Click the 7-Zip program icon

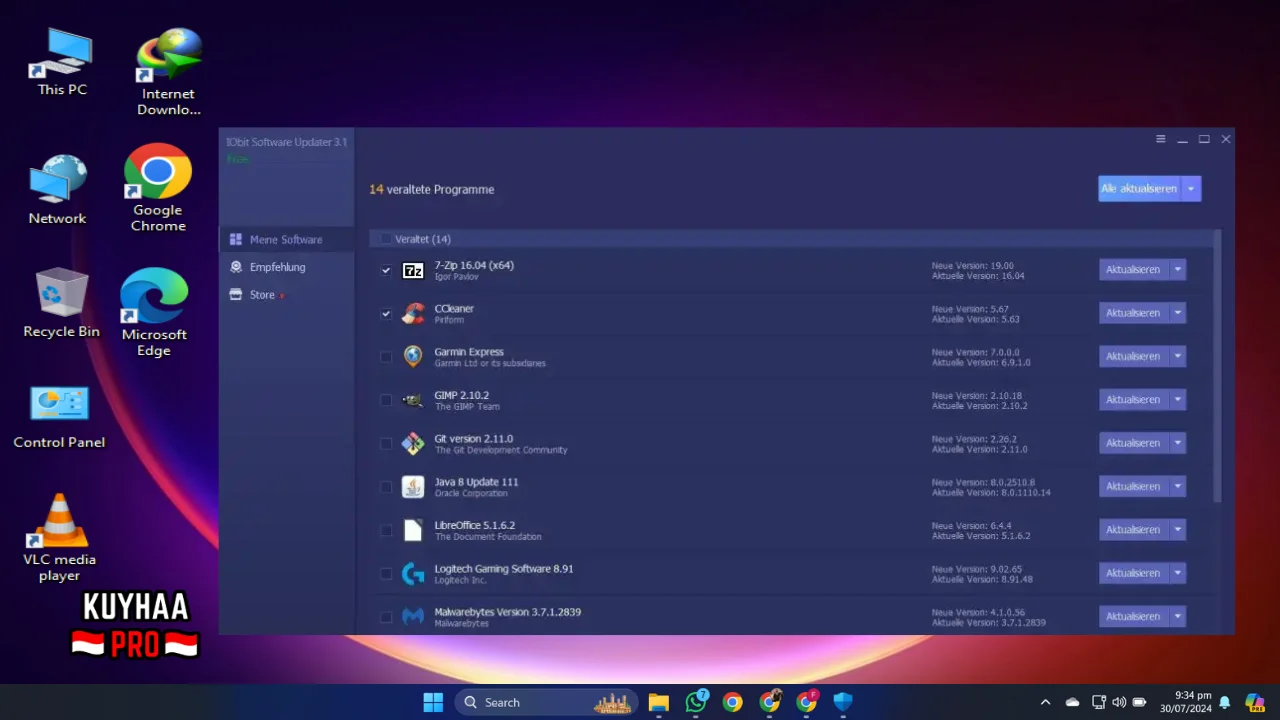[x=413, y=270]
